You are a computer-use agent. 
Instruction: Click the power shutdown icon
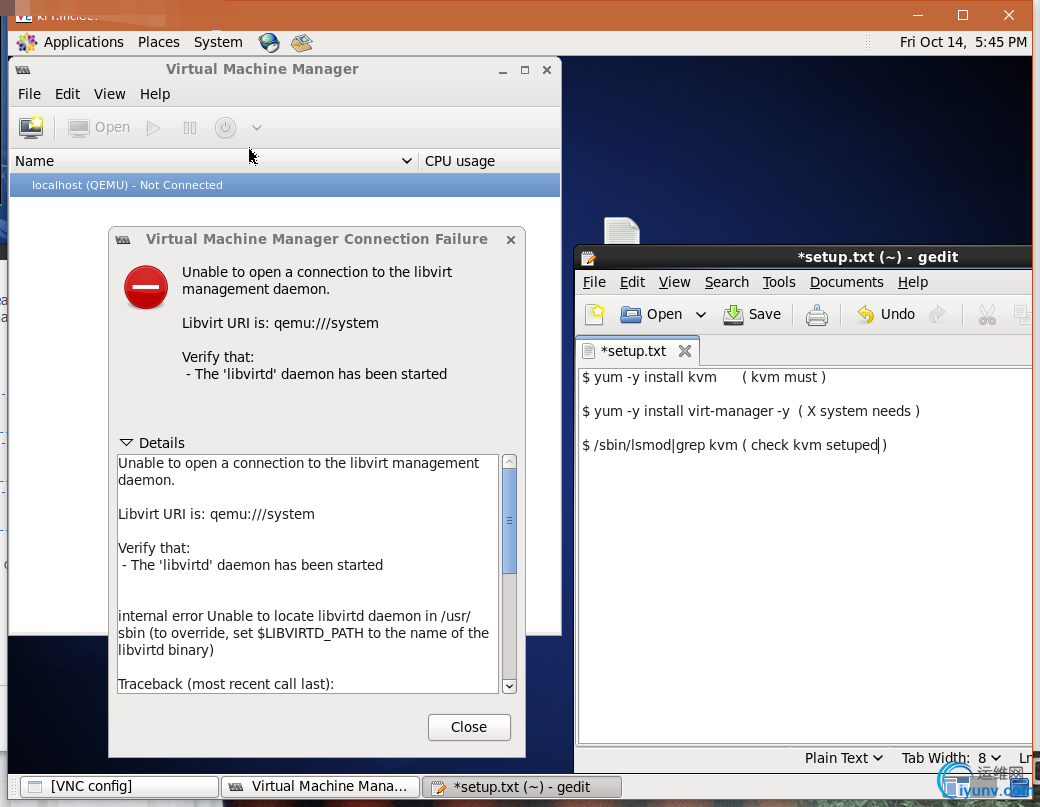click(x=226, y=127)
